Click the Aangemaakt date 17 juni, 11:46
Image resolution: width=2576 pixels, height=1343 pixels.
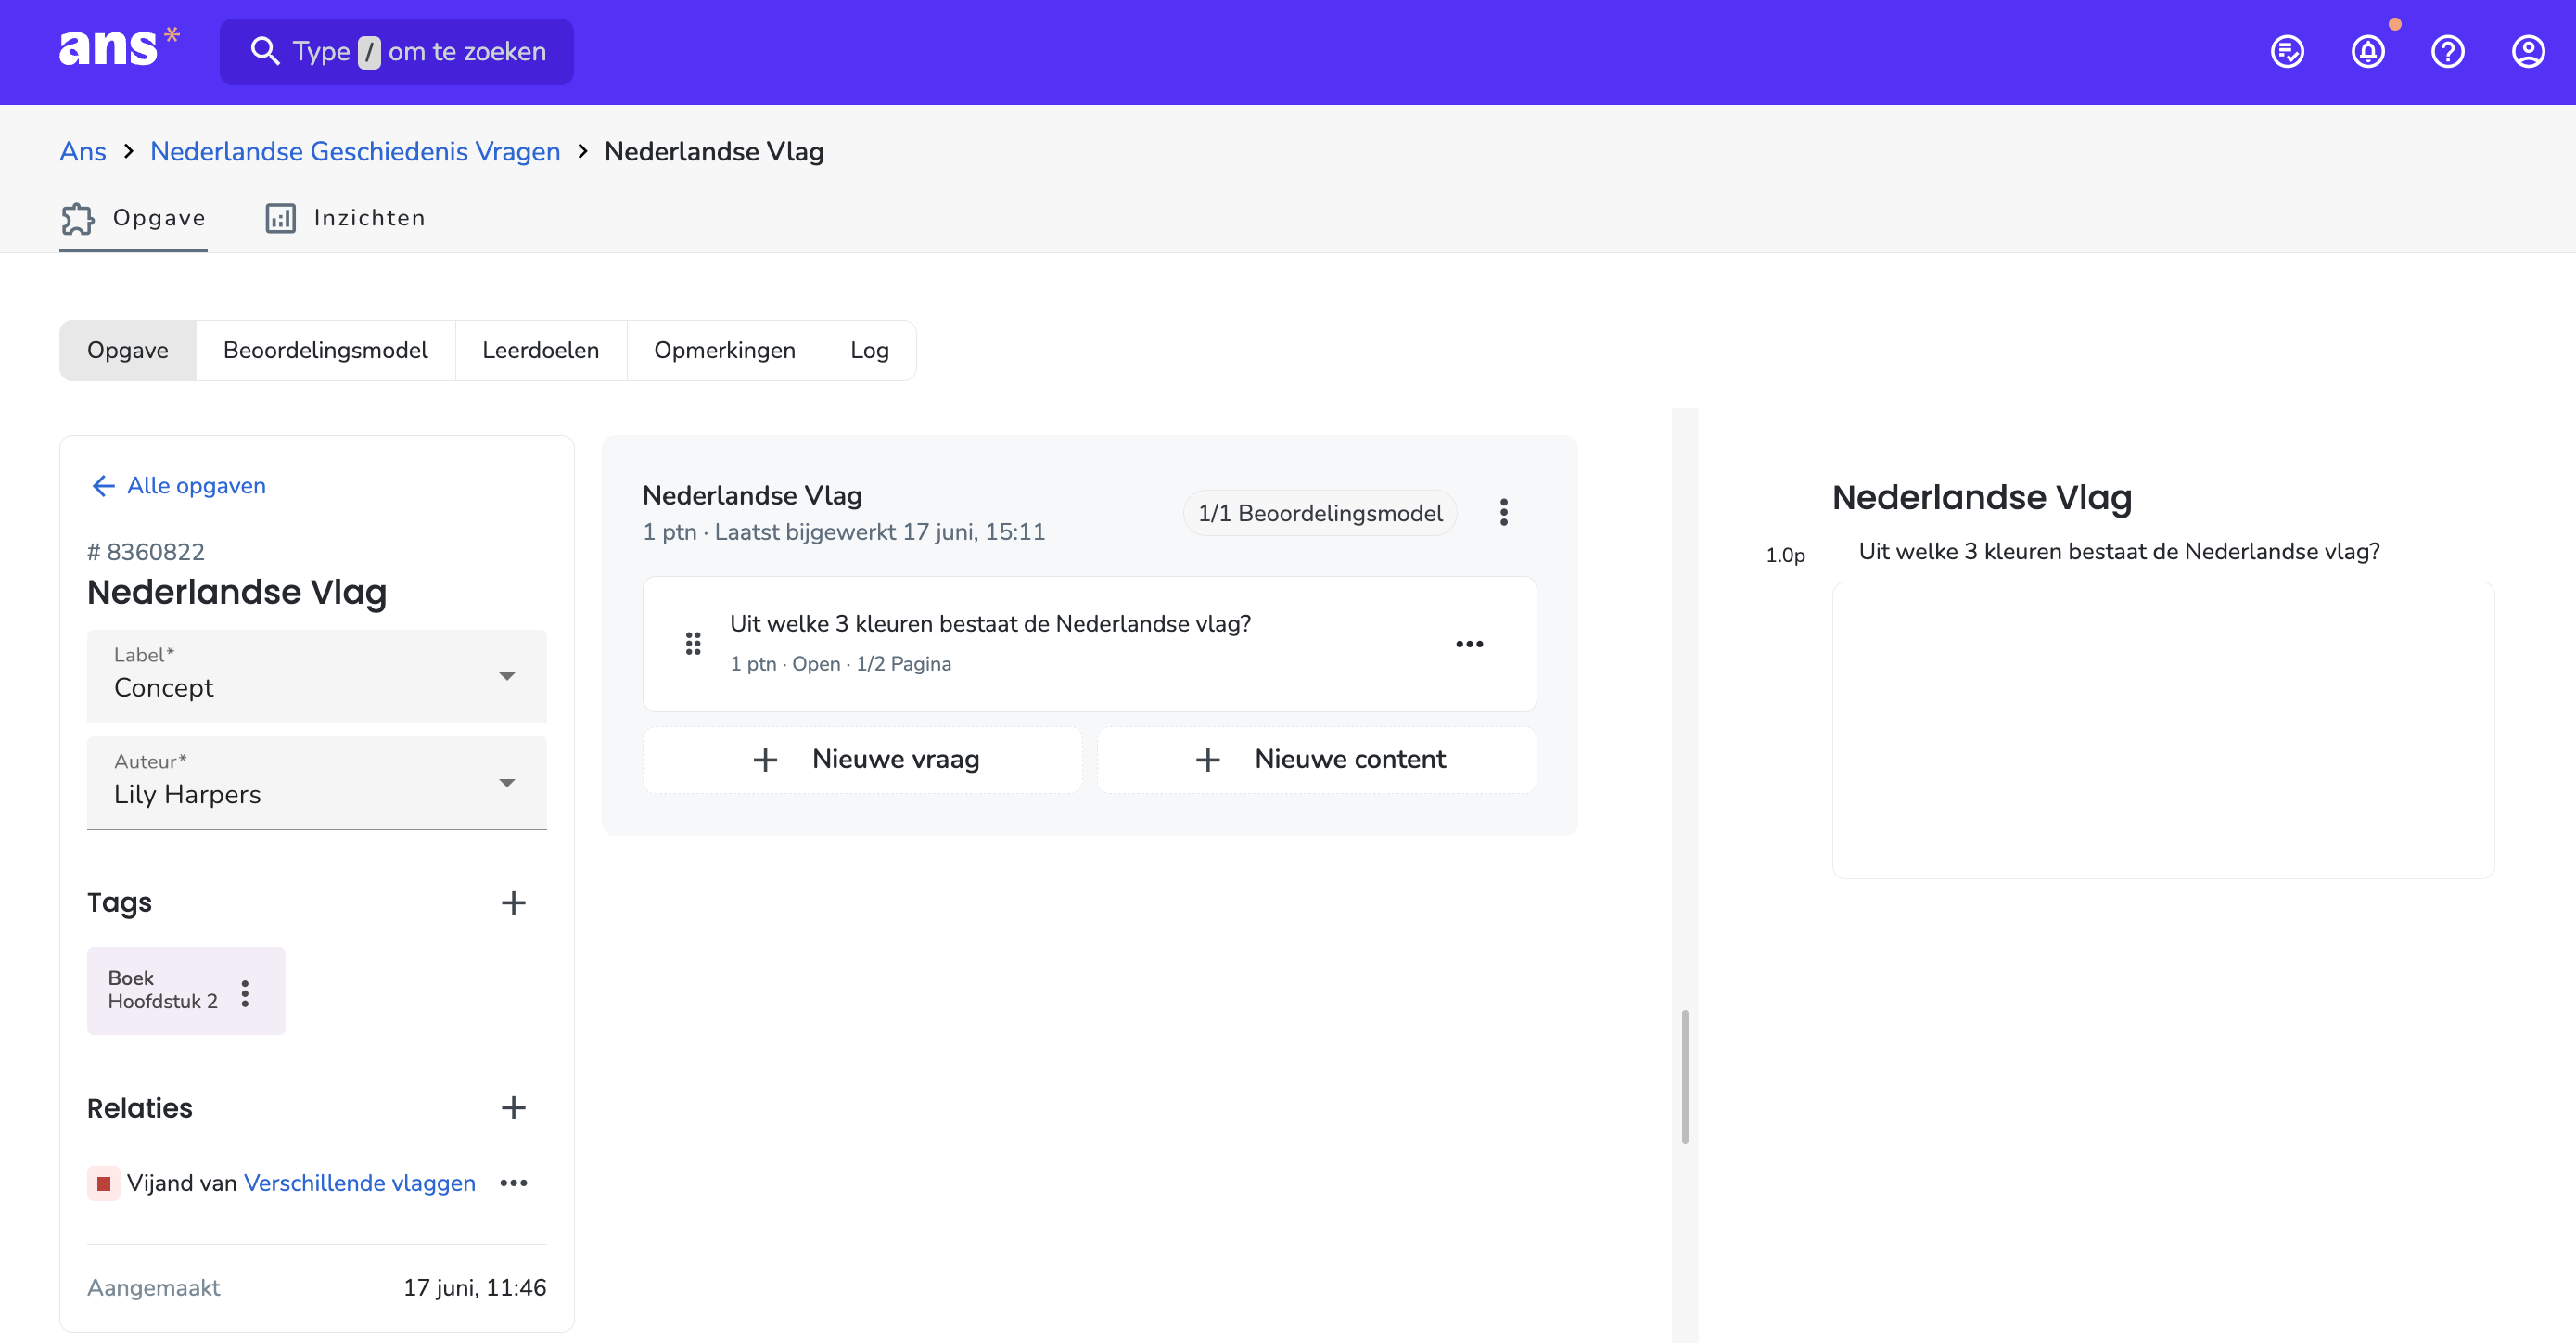(x=474, y=1288)
